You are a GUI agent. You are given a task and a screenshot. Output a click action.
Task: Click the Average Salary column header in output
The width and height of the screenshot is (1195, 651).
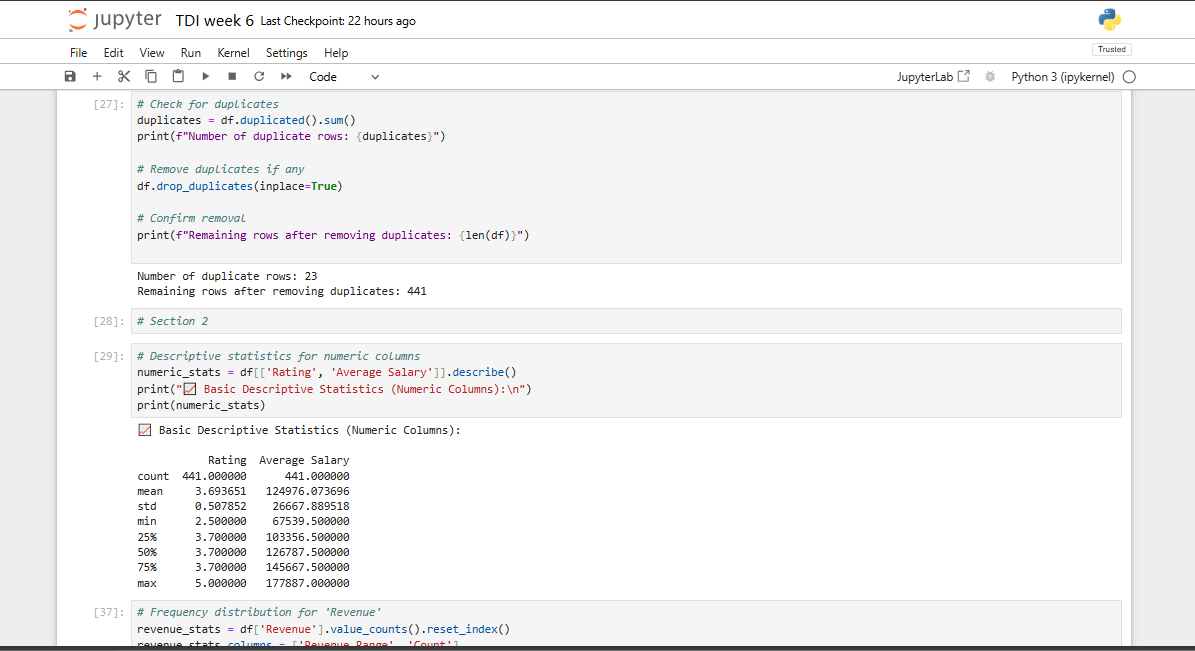coord(304,460)
